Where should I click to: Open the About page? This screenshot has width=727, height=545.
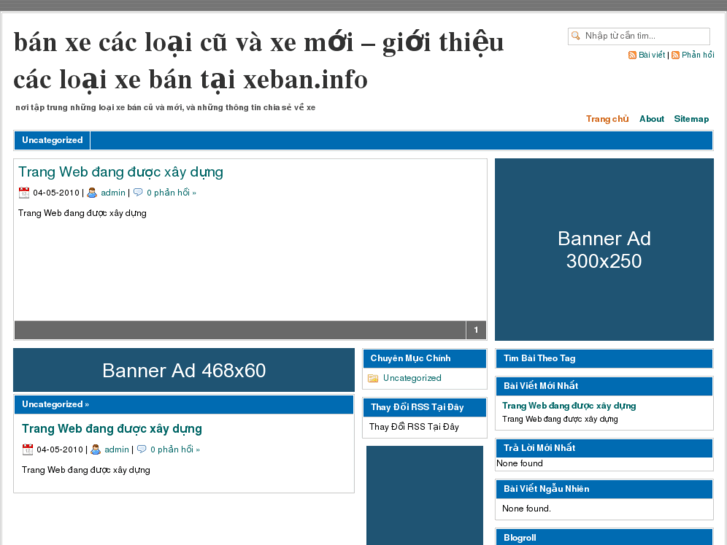(651, 119)
